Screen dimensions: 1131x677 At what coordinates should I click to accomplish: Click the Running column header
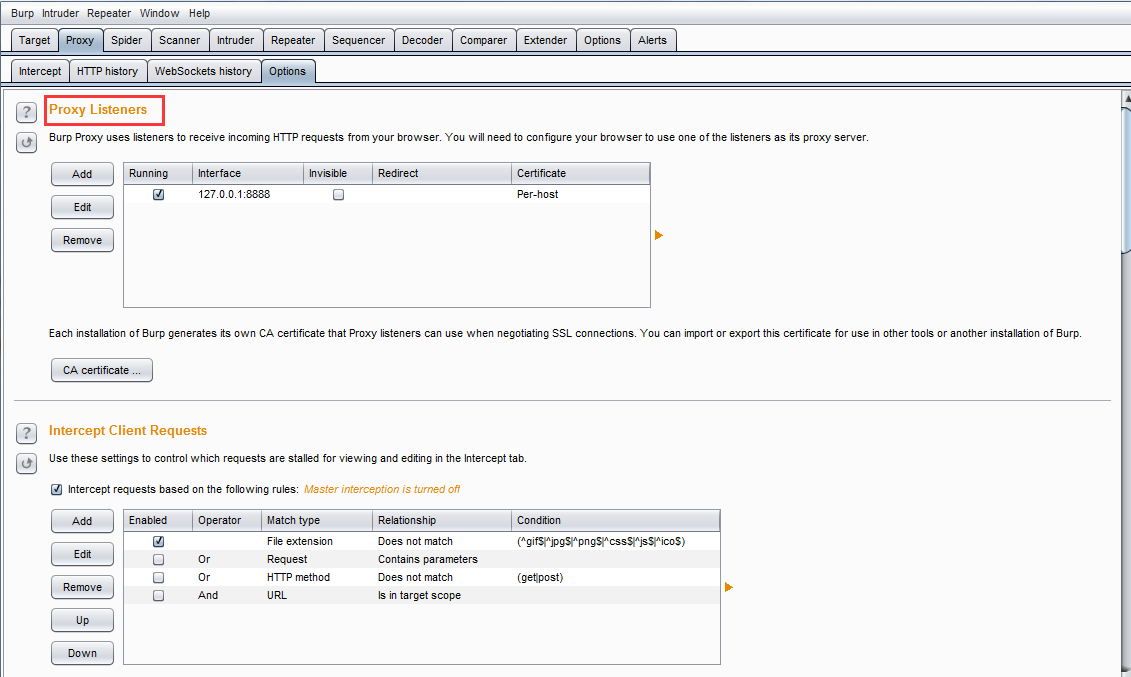tap(158, 173)
